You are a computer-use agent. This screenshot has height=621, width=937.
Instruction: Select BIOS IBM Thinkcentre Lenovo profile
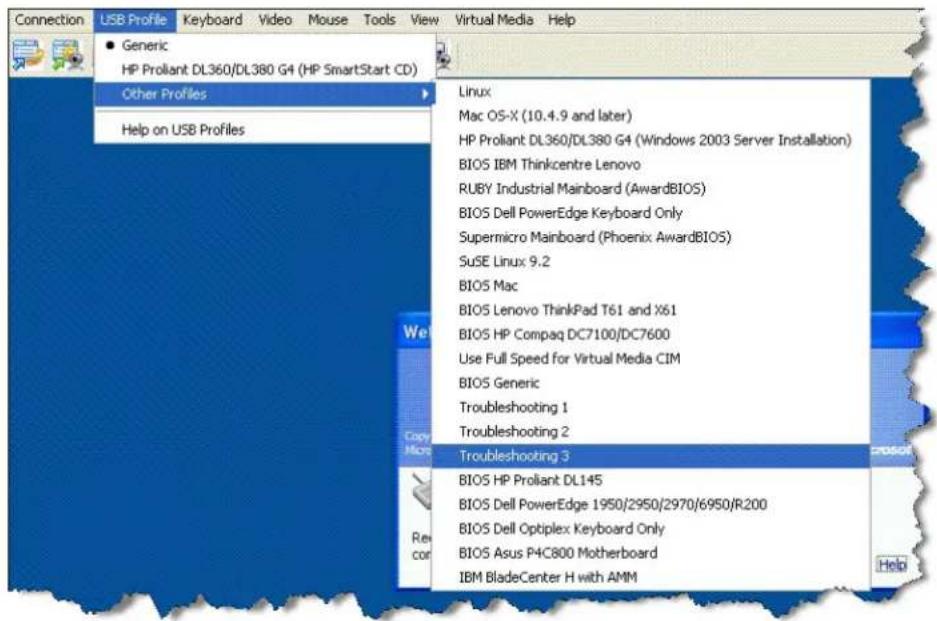651,164
